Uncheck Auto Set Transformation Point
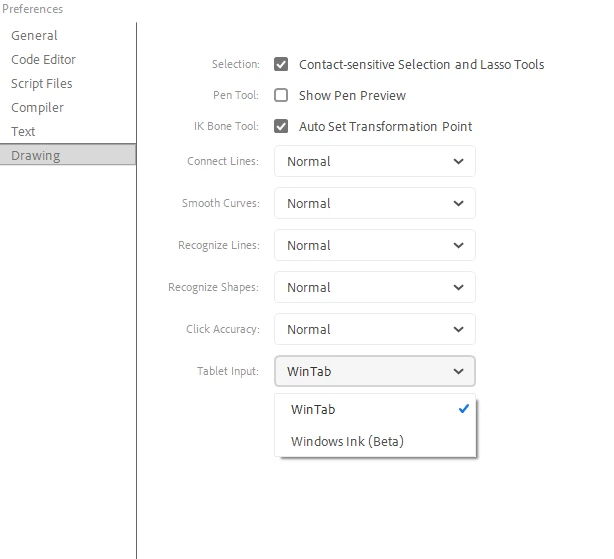 tap(281, 127)
